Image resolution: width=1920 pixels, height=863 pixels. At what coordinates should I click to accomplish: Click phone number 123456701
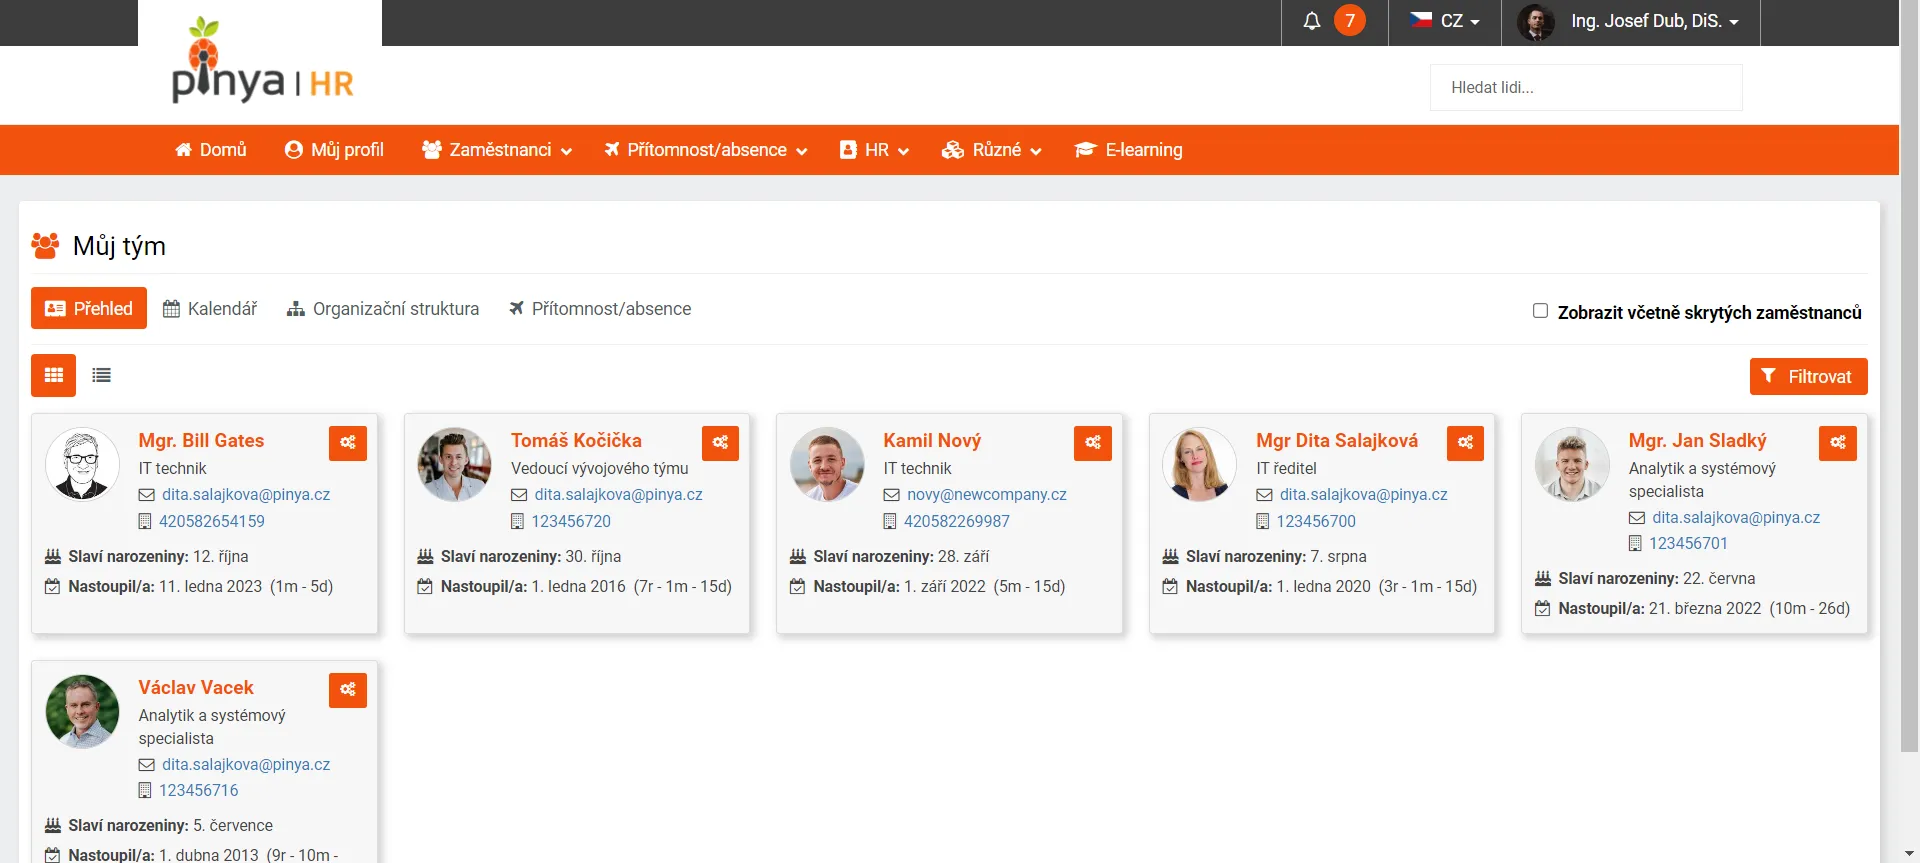[x=1688, y=544]
